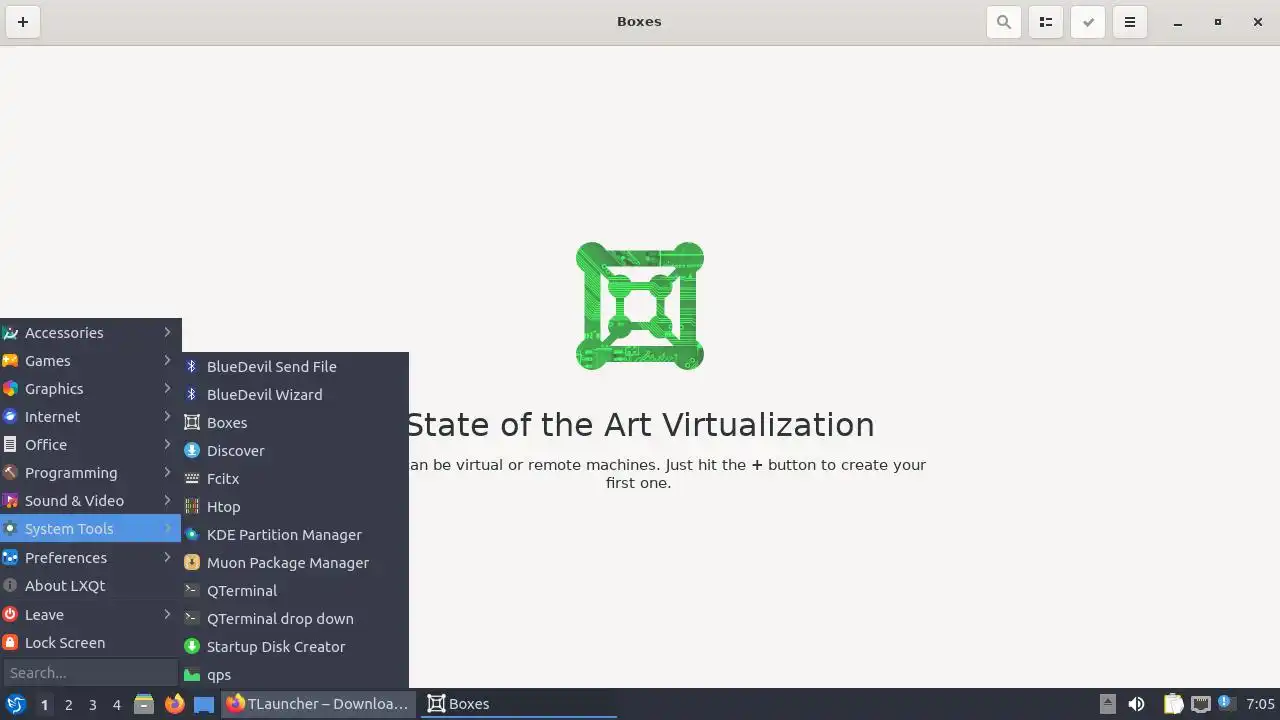Click the Leave submenu arrow
Viewport: 1280px width, 720px height.
coord(167,615)
